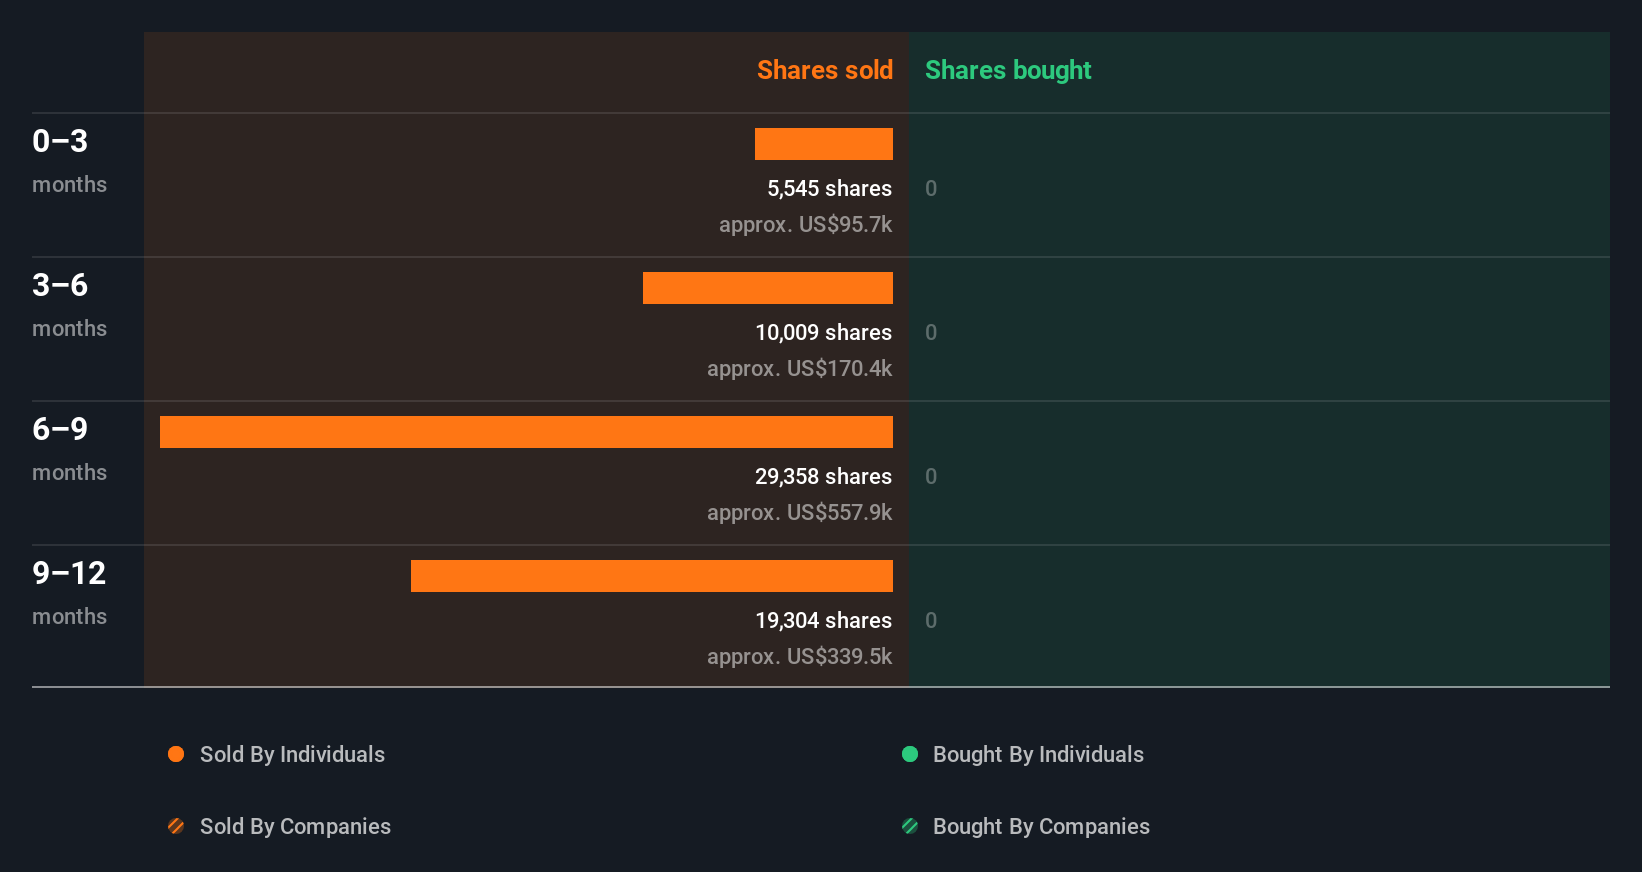
Task: Select the 0–3 months orange sold bar
Action: coord(824,144)
